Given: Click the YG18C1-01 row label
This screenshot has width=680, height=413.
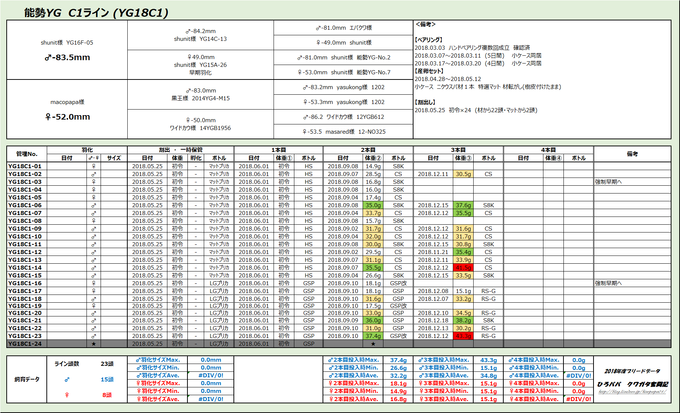Looking at the screenshot, I should pos(25,166).
